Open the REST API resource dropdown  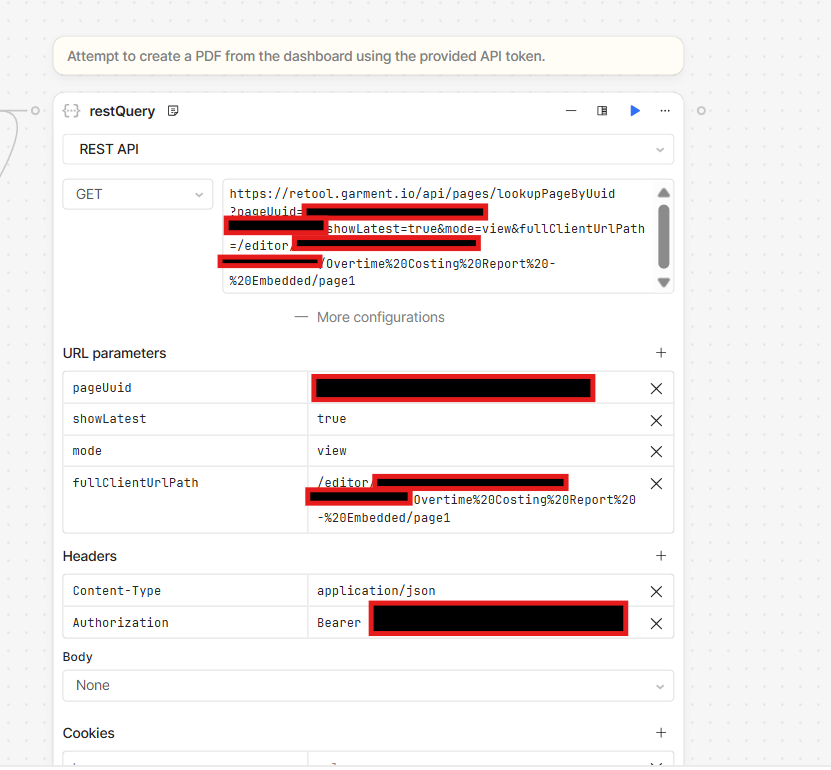pos(367,149)
